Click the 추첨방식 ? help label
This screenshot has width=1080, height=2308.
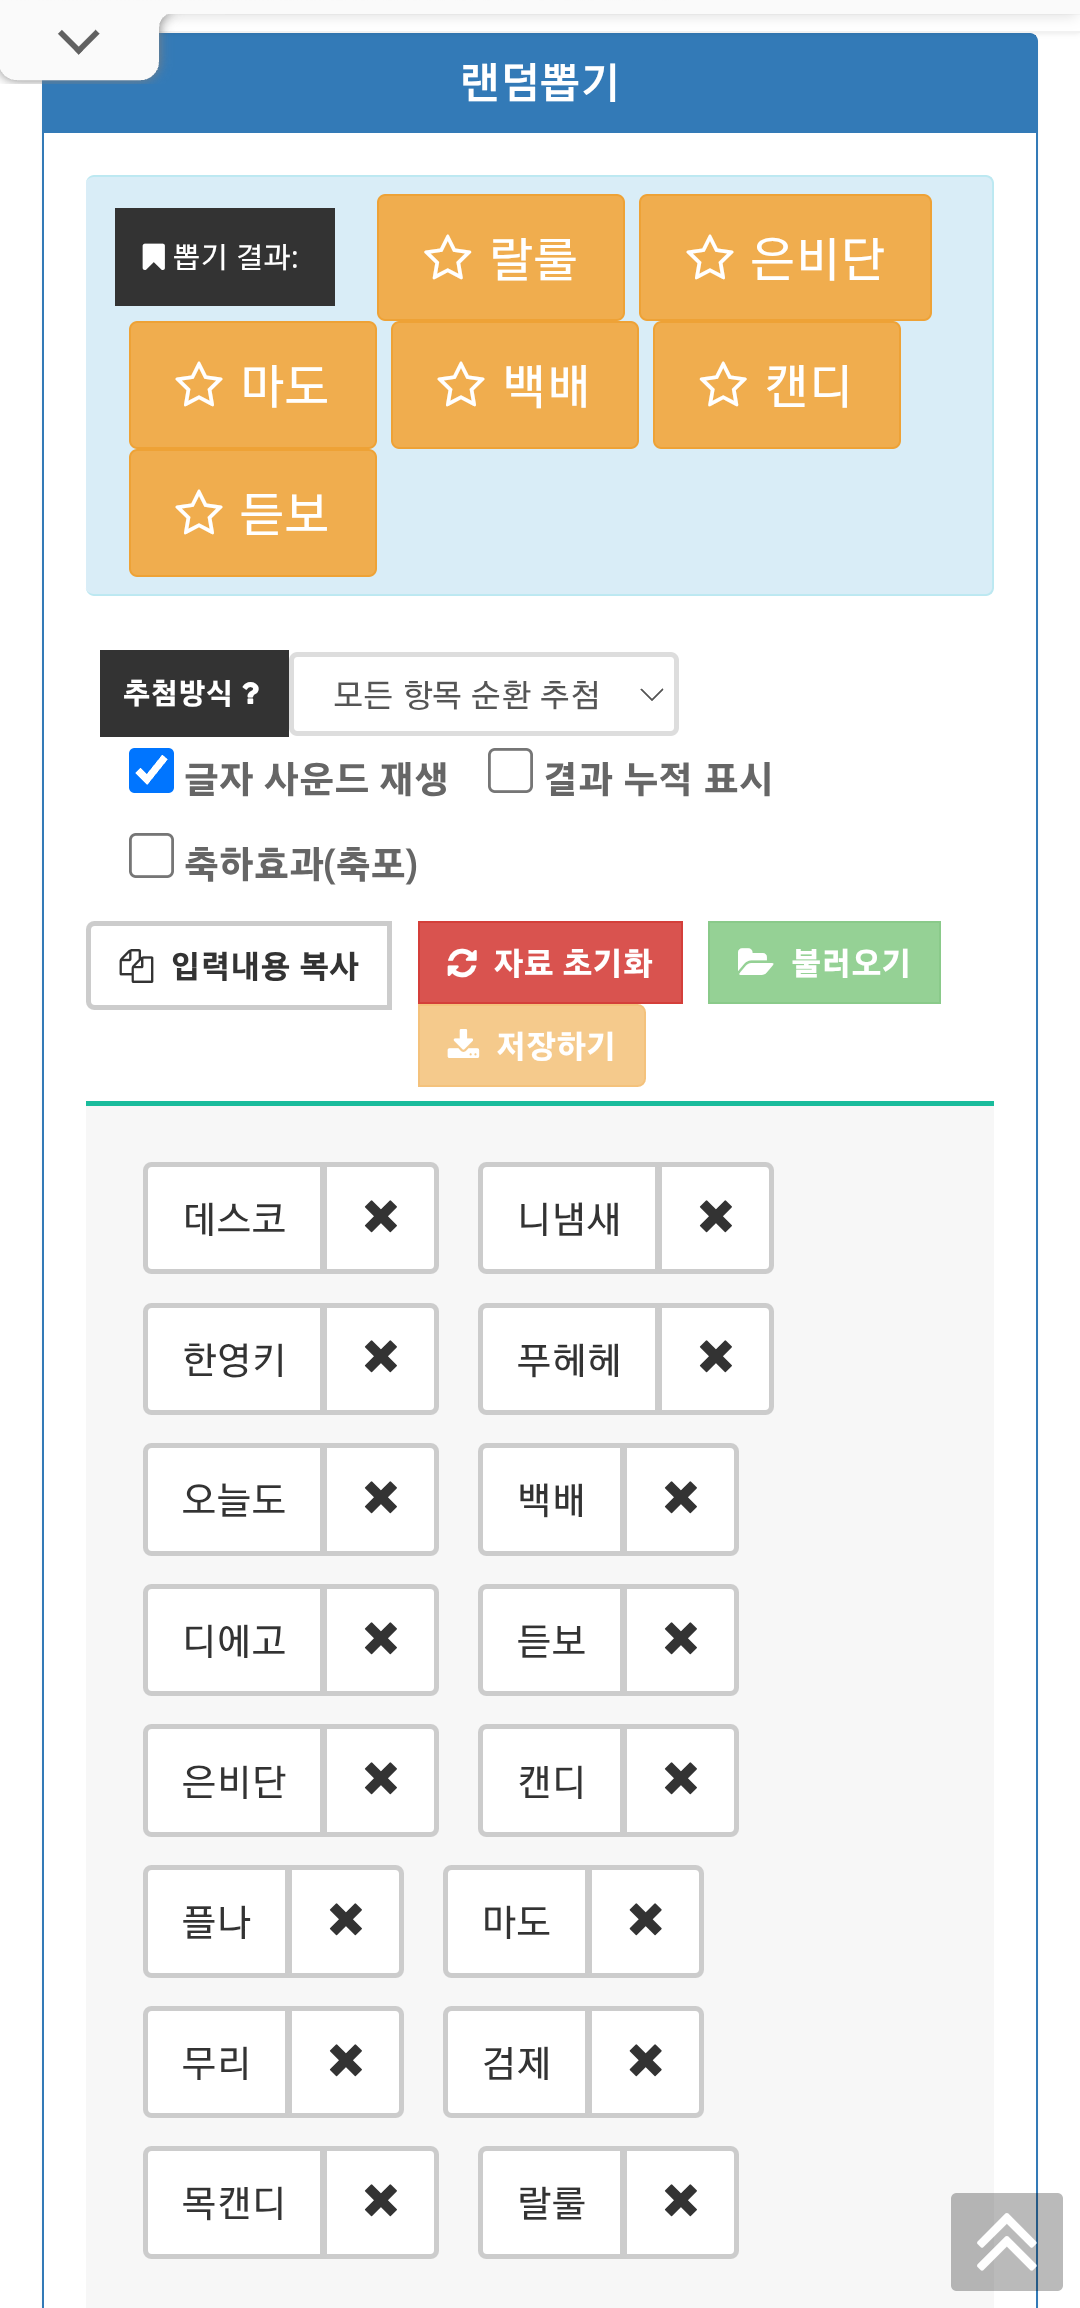(194, 693)
